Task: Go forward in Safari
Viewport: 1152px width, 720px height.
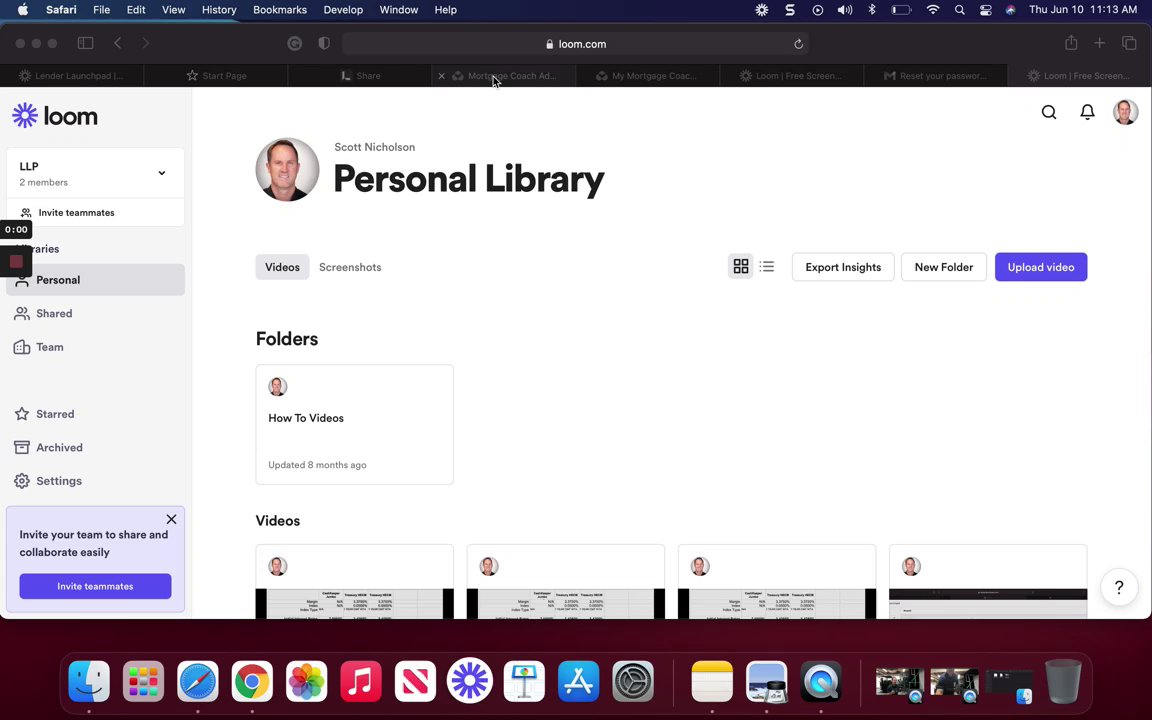Action: point(145,43)
